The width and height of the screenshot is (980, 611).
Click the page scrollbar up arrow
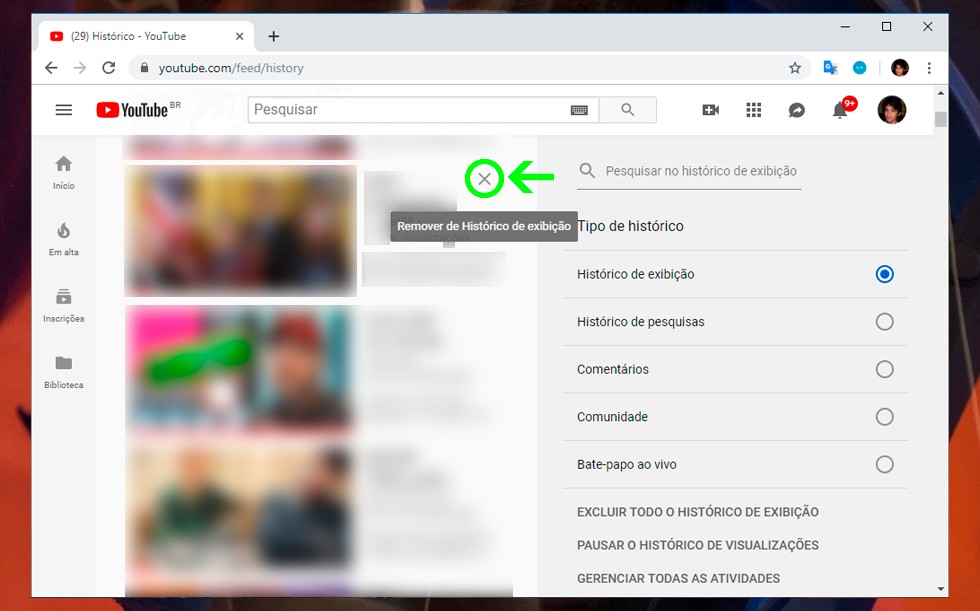tap(941, 93)
